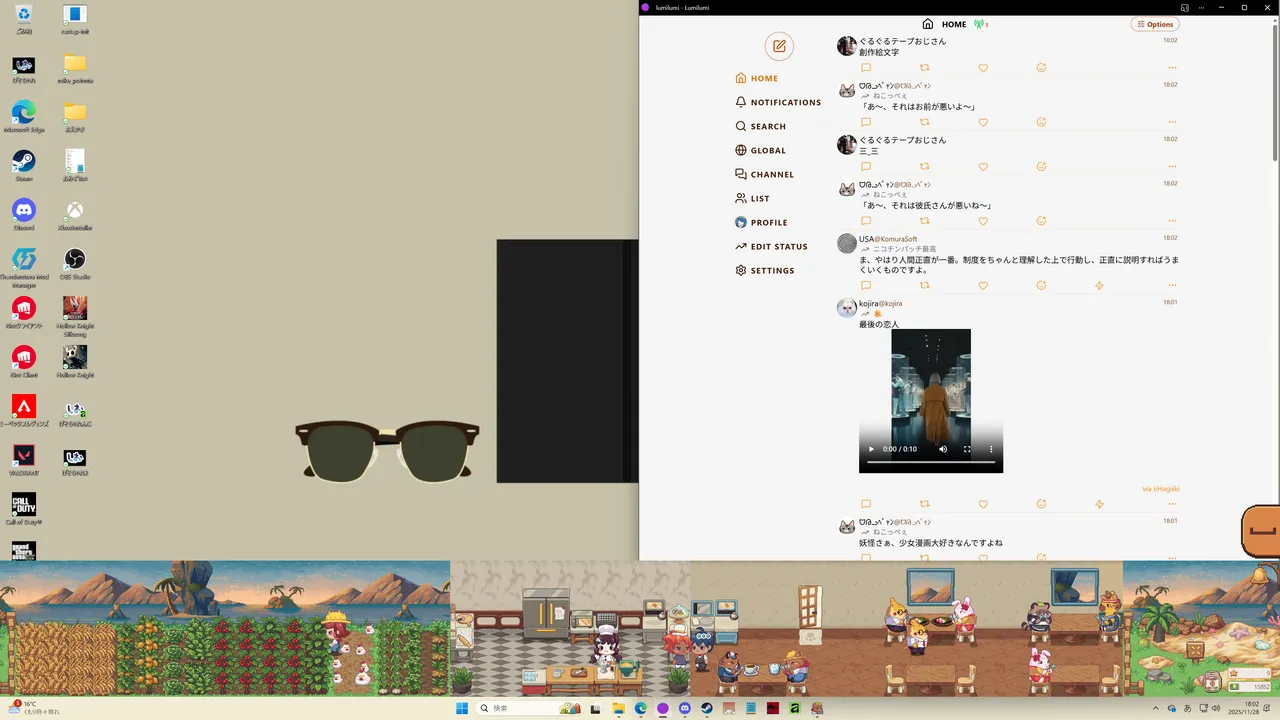Go to Notifications in sidebar
The image size is (1280, 720).
tap(785, 102)
